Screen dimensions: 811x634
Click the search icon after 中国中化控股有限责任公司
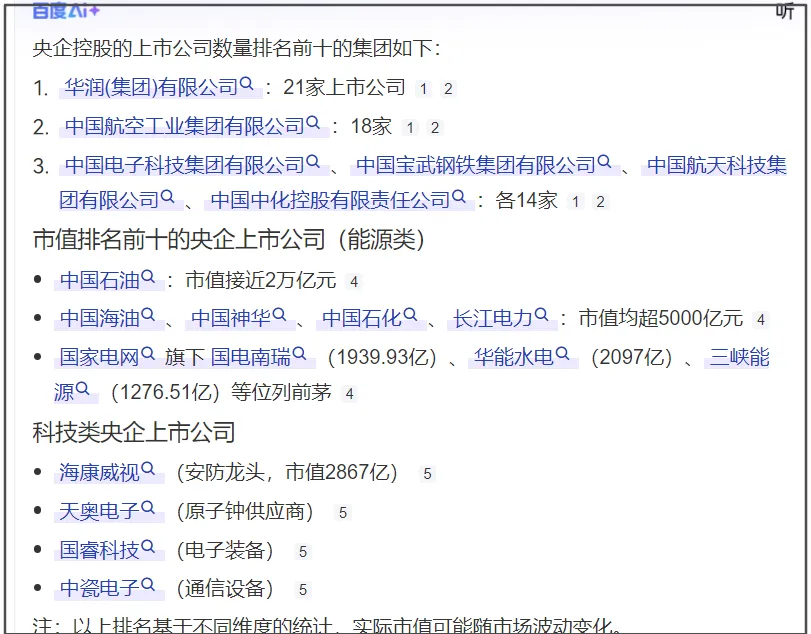pyautogui.click(x=458, y=196)
